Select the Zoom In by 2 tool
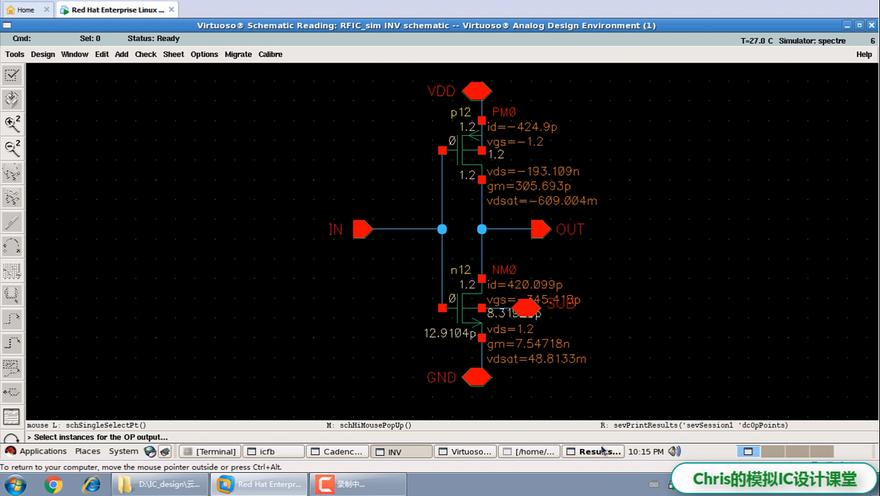The width and height of the screenshot is (880, 496). (x=12, y=124)
